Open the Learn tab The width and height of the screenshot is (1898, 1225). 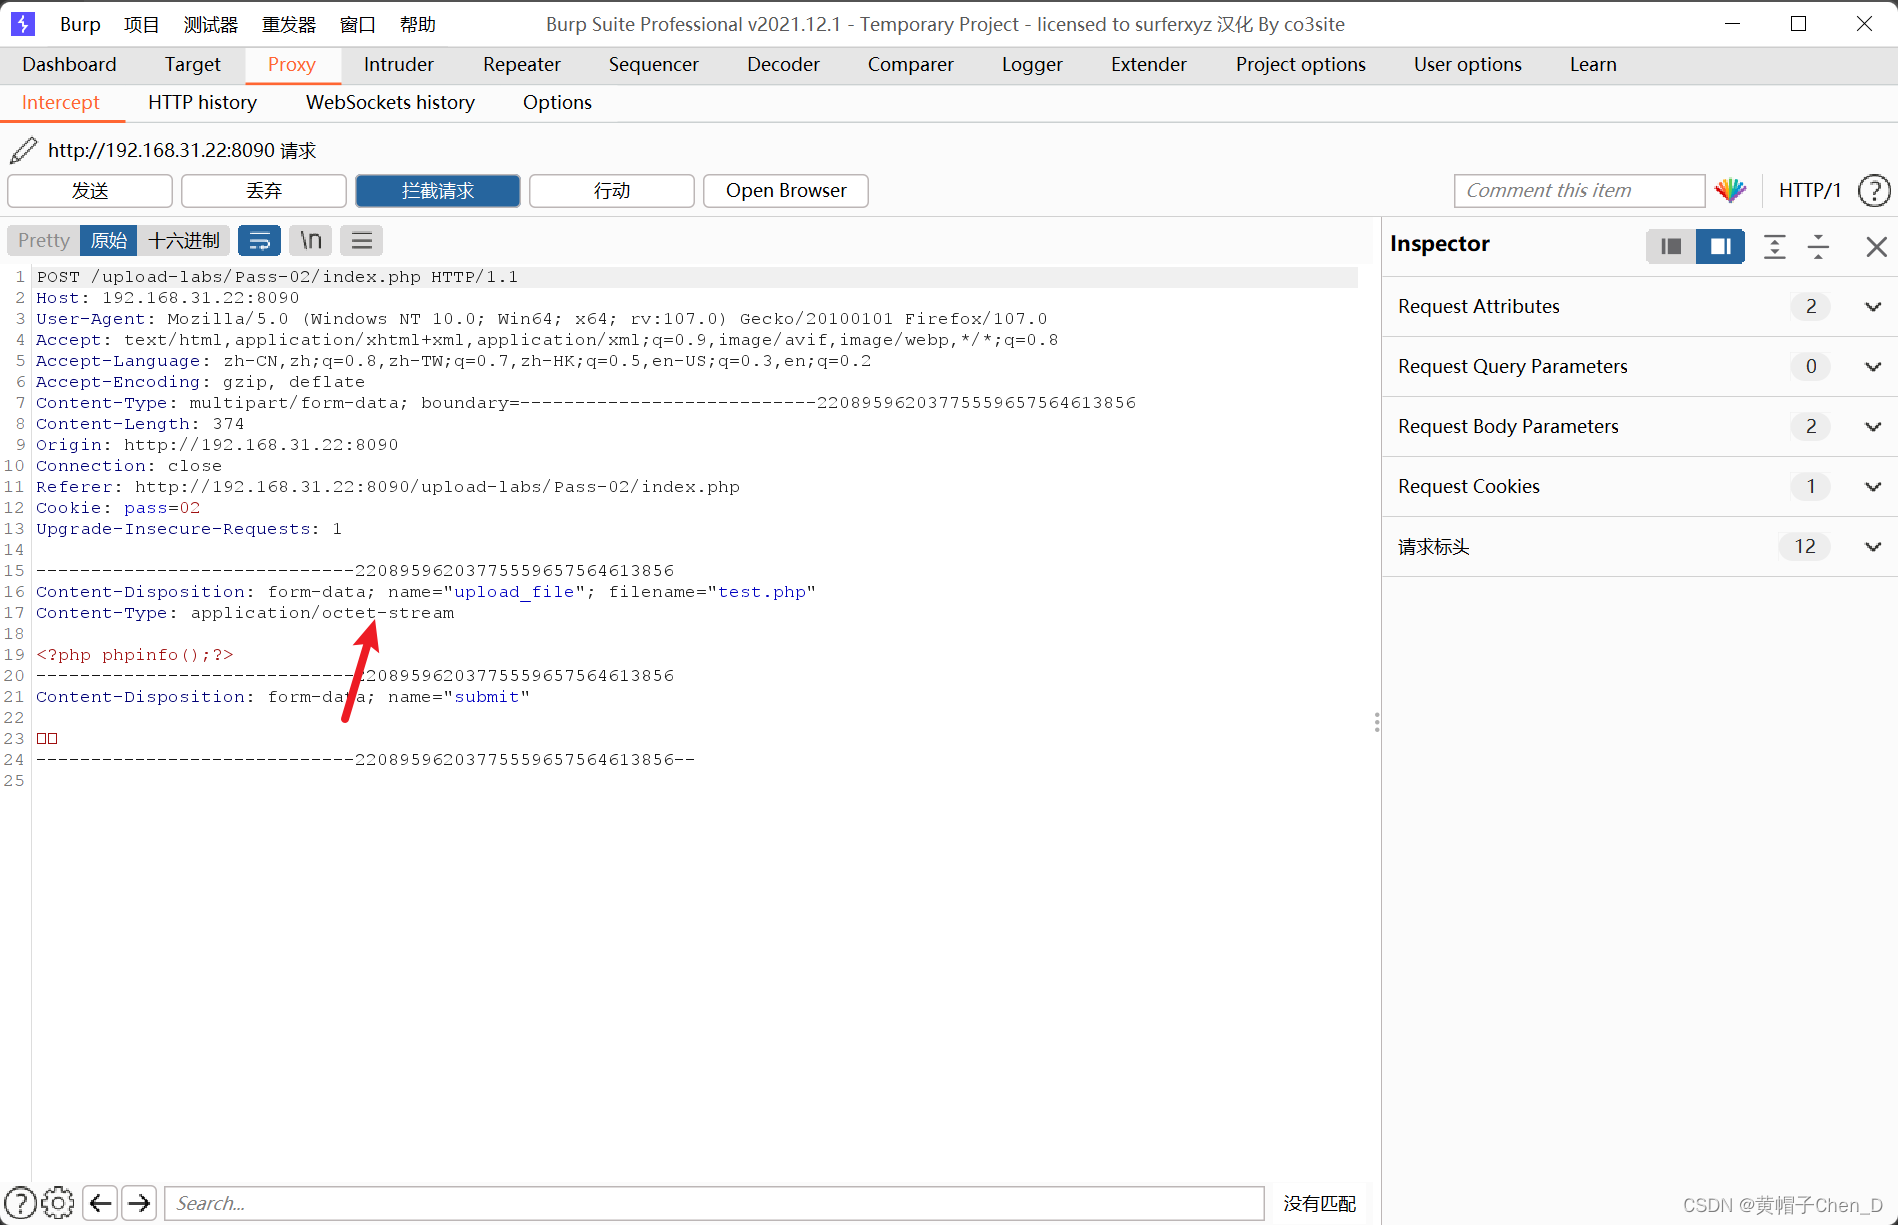(x=1592, y=64)
